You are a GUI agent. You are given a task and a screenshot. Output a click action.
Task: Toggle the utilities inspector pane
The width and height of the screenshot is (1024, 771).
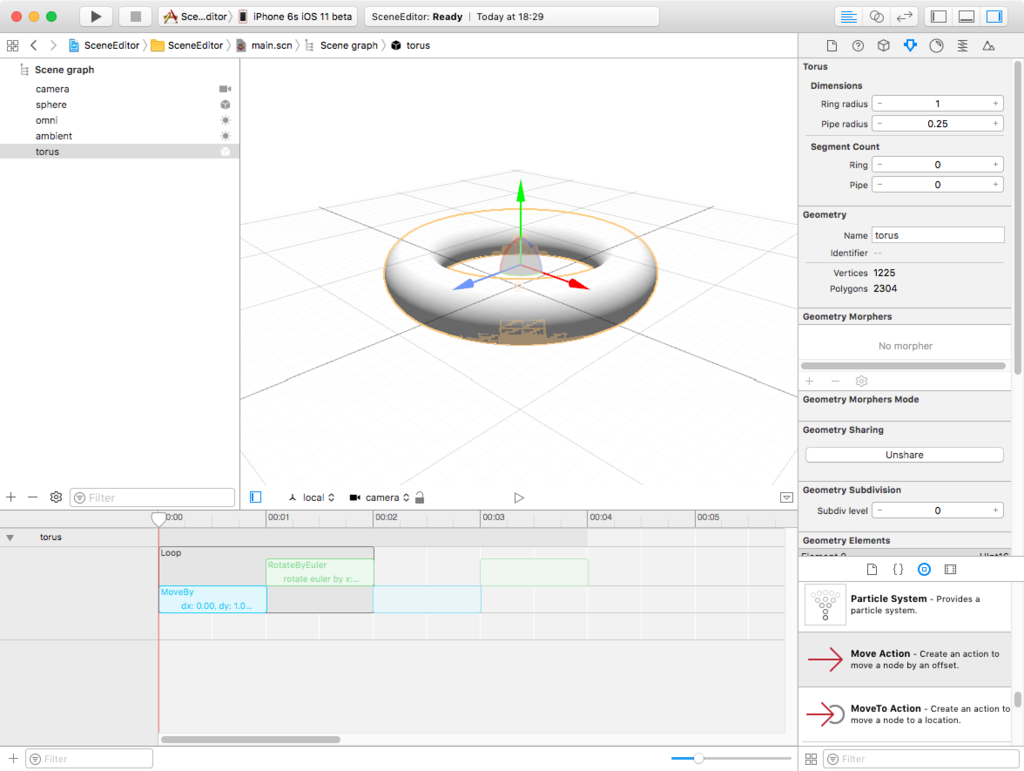(995, 16)
